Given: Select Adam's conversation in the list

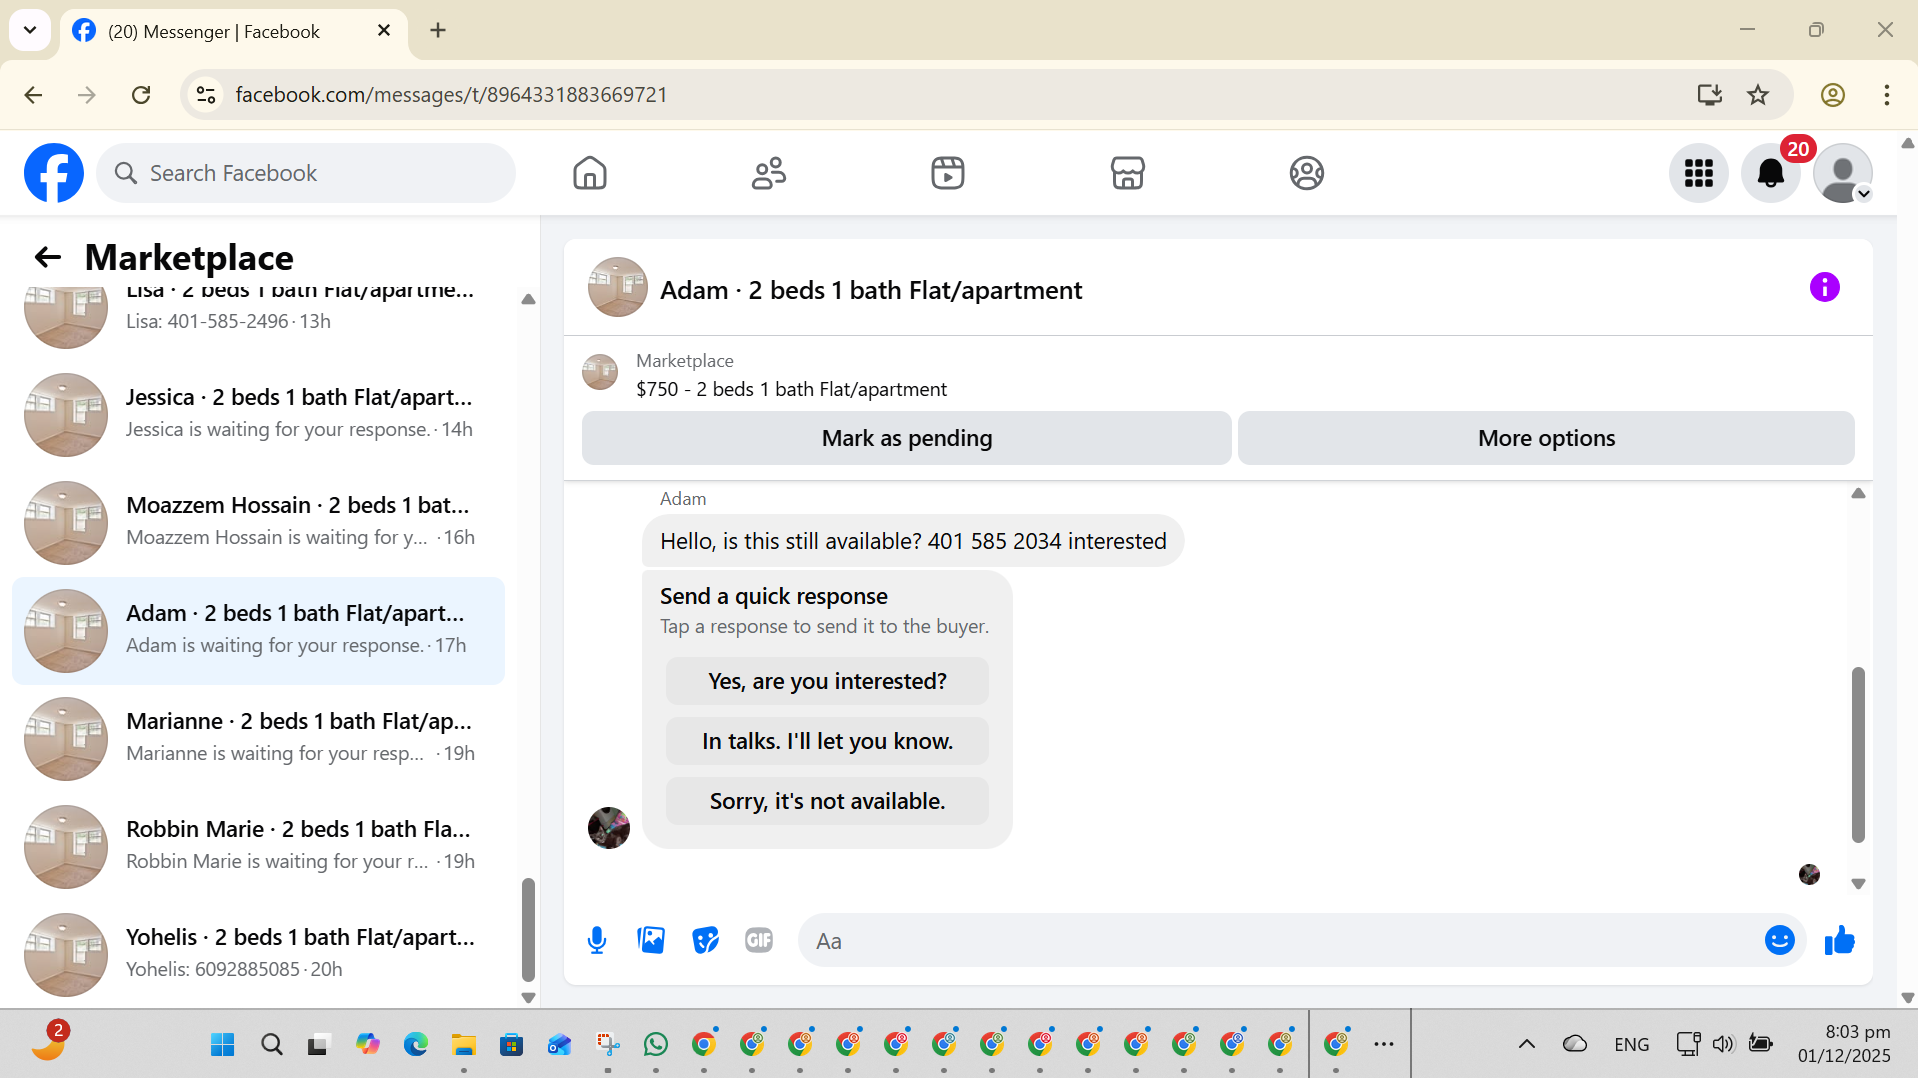Looking at the screenshot, I should click(x=258, y=630).
